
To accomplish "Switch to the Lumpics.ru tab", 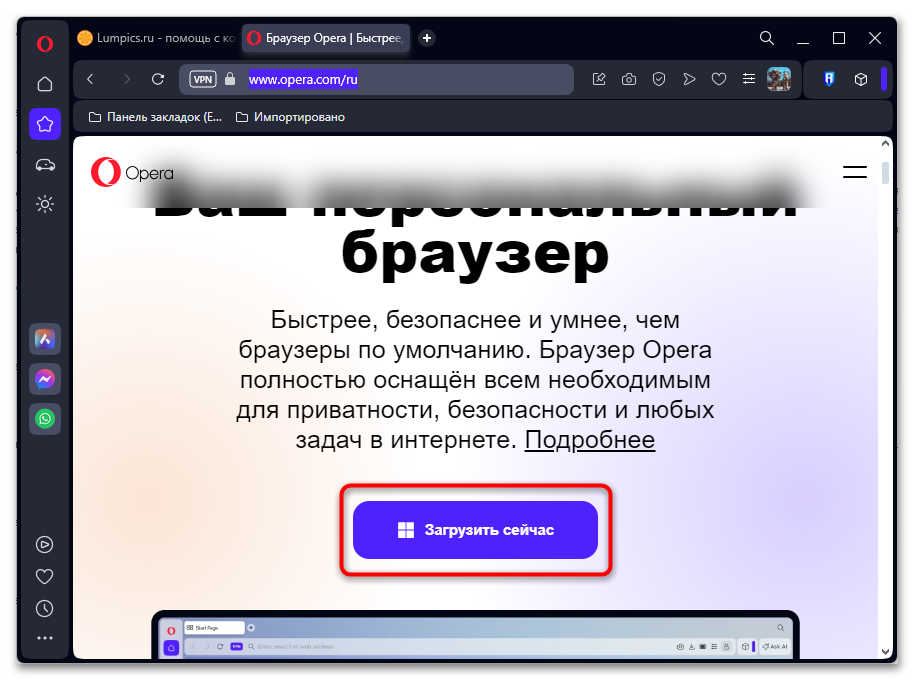I will (x=156, y=38).
